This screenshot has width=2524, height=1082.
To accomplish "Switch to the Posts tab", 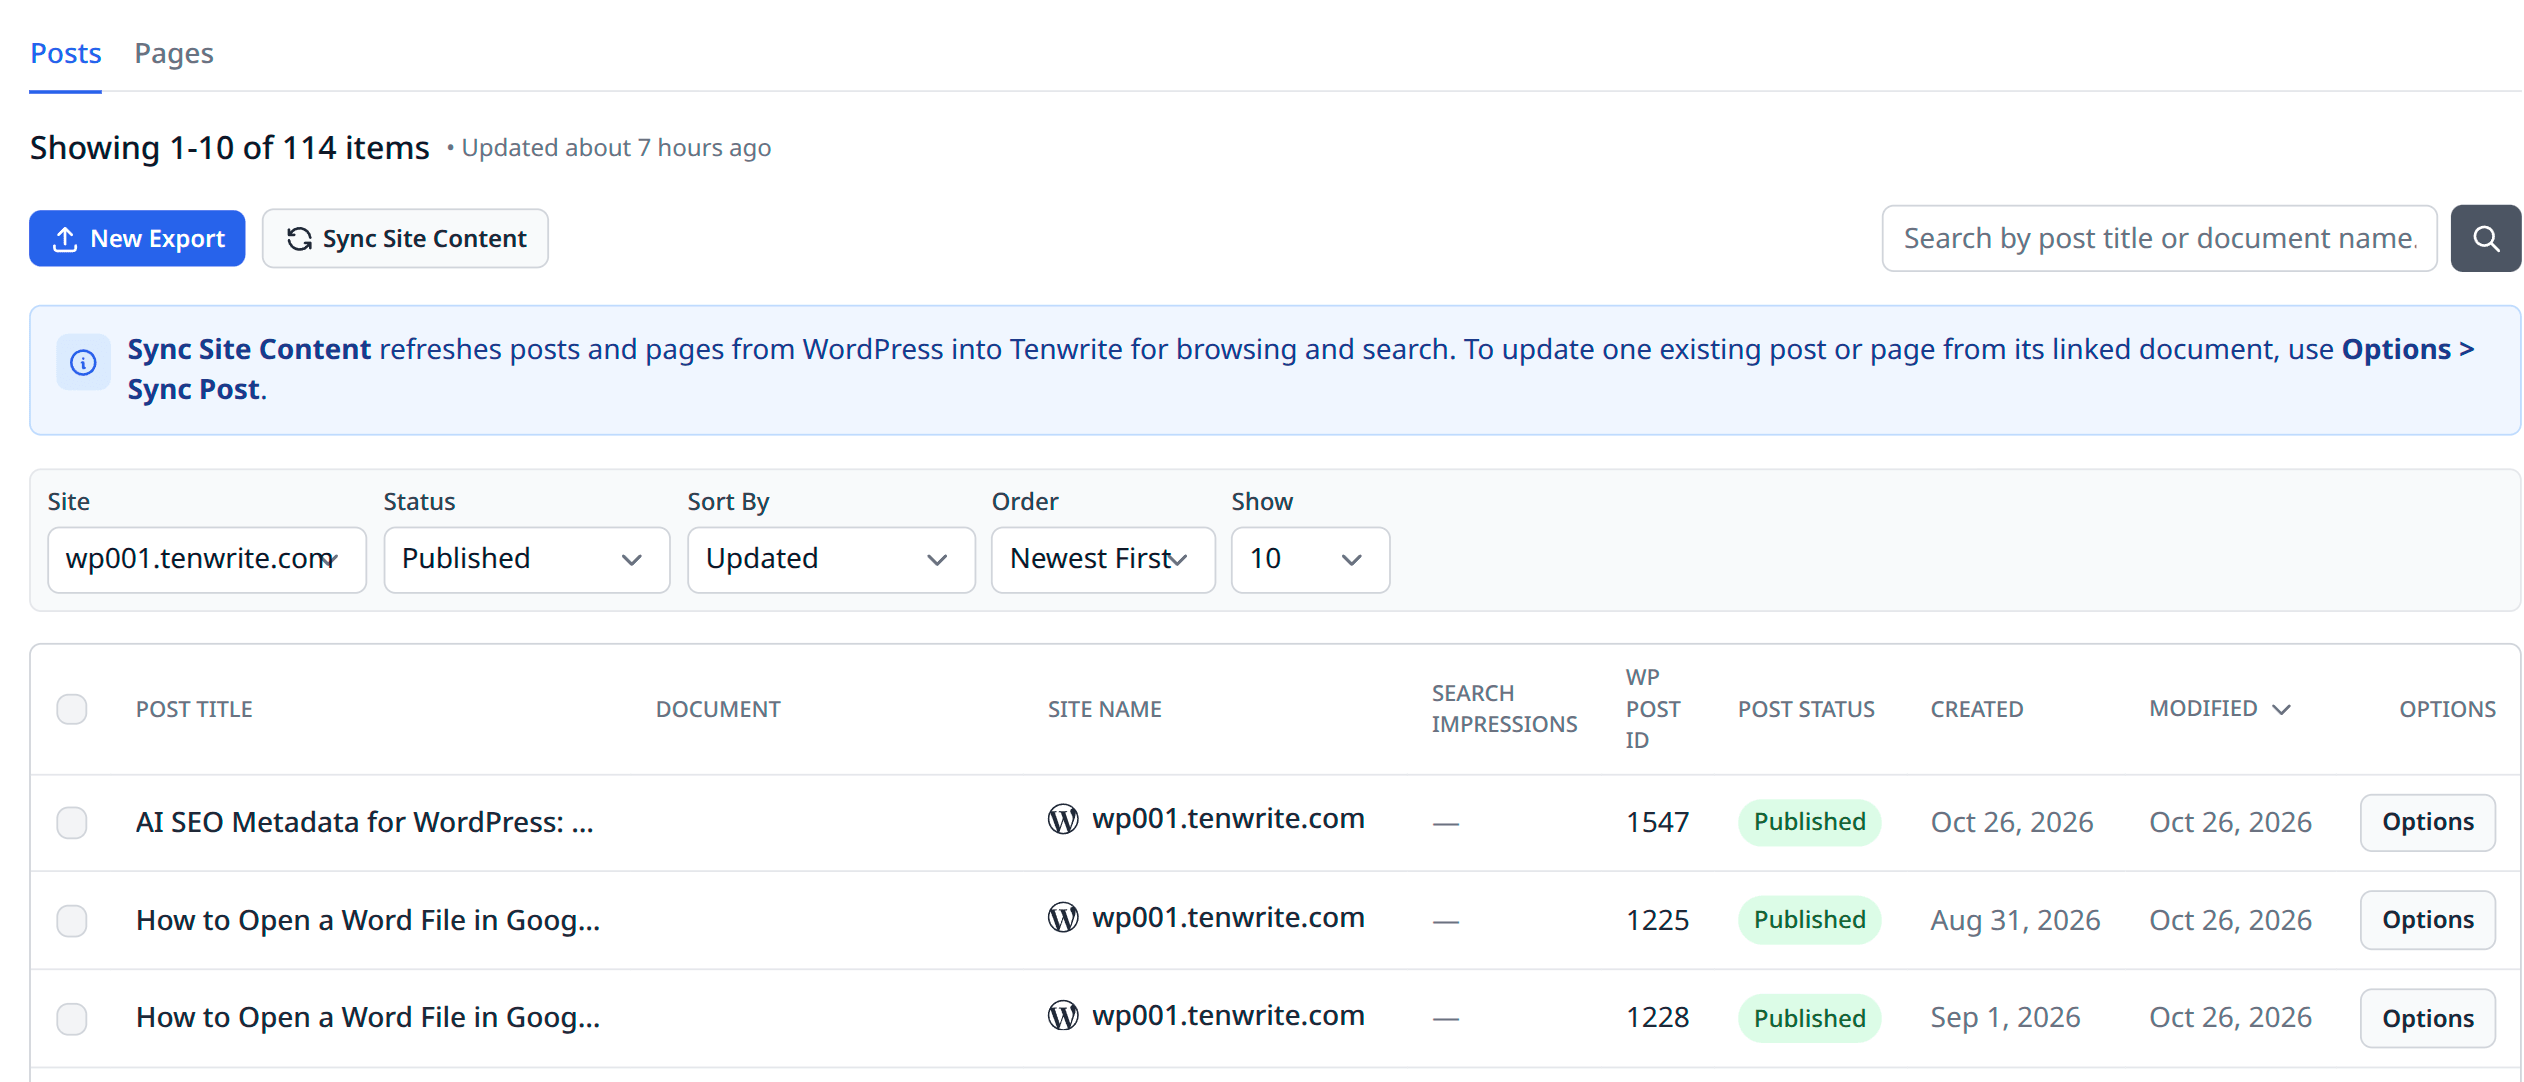I will pyautogui.click(x=66, y=53).
